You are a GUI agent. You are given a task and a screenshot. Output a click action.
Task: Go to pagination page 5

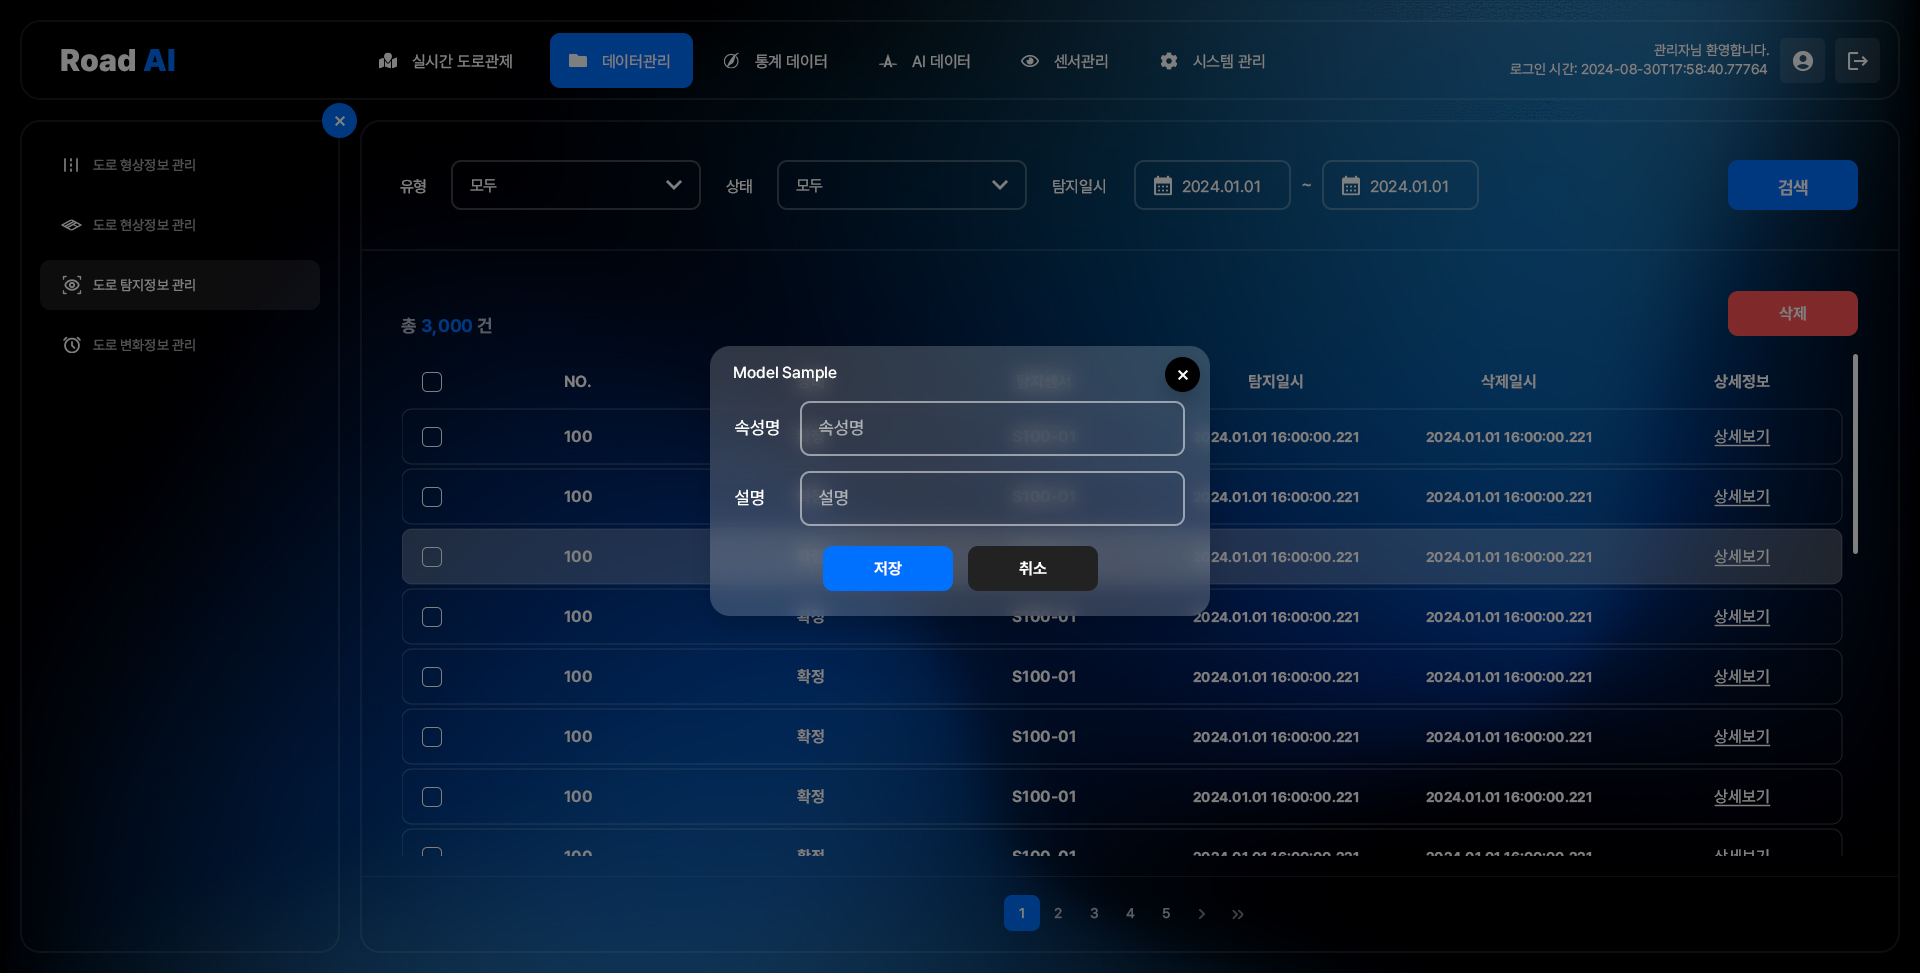tap(1166, 913)
